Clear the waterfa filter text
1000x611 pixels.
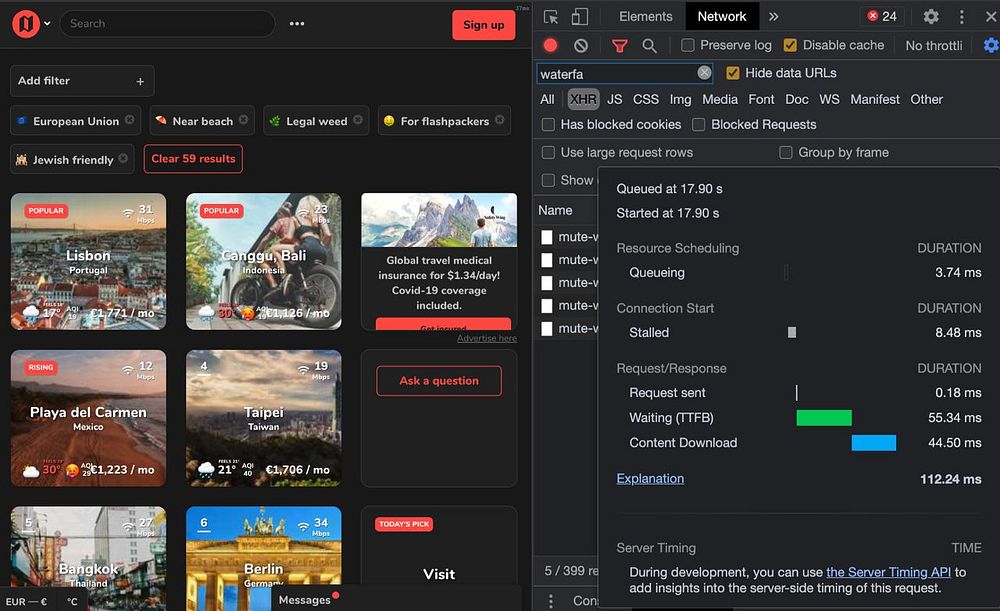click(704, 73)
